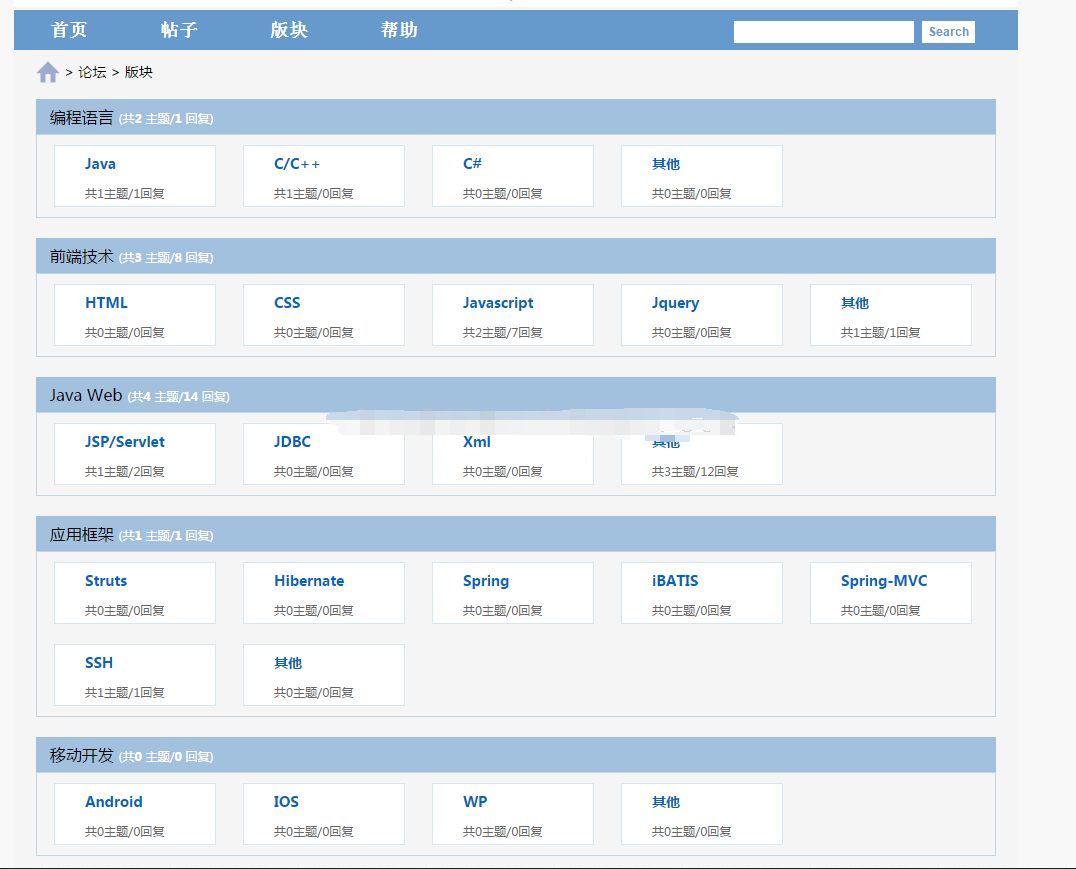Open the Xml board

[x=477, y=442]
